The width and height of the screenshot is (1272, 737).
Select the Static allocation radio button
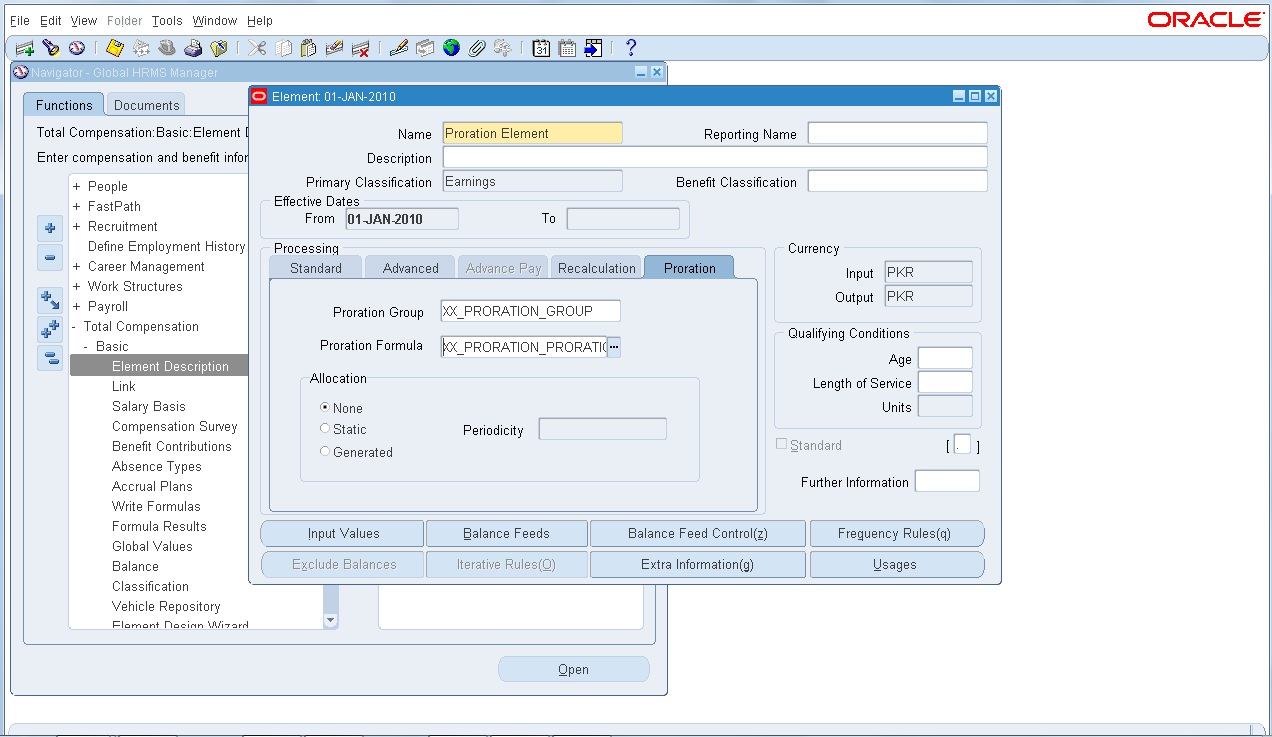(324, 428)
